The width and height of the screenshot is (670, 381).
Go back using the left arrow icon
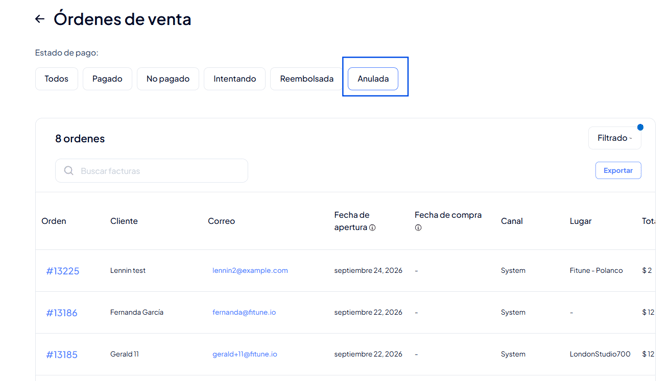pos(40,19)
